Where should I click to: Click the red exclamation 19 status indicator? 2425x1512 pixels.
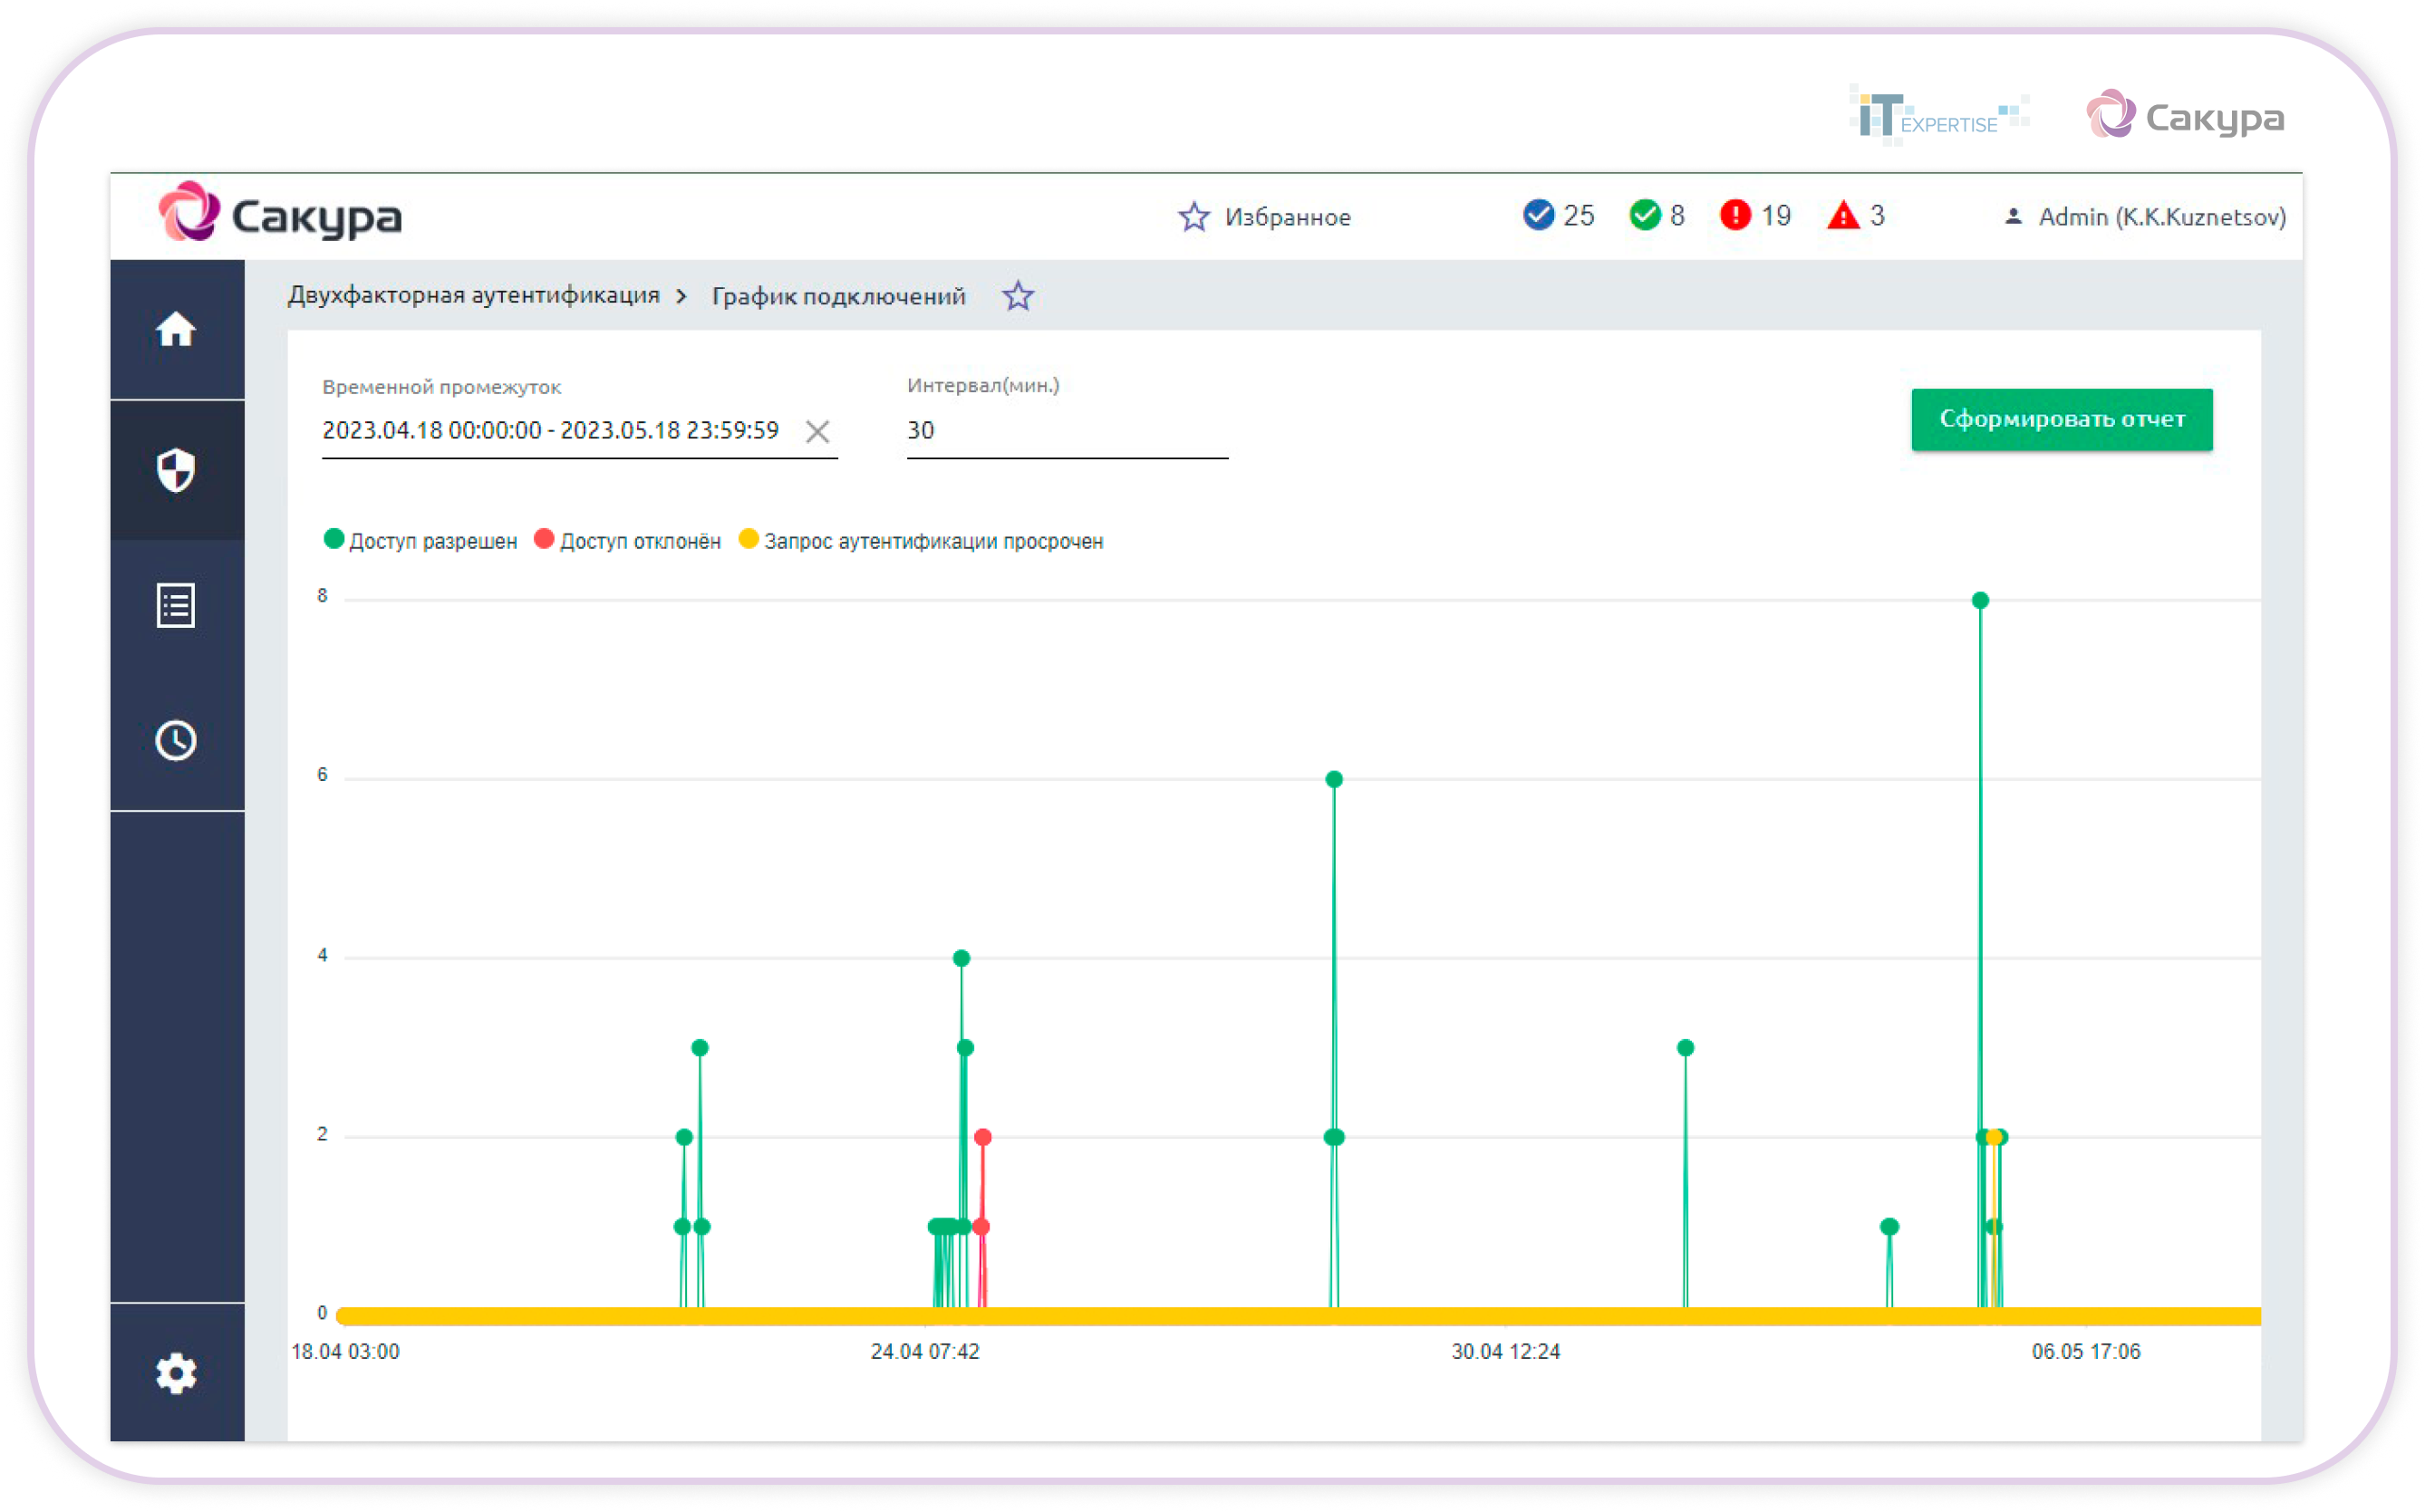(1755, 215)
